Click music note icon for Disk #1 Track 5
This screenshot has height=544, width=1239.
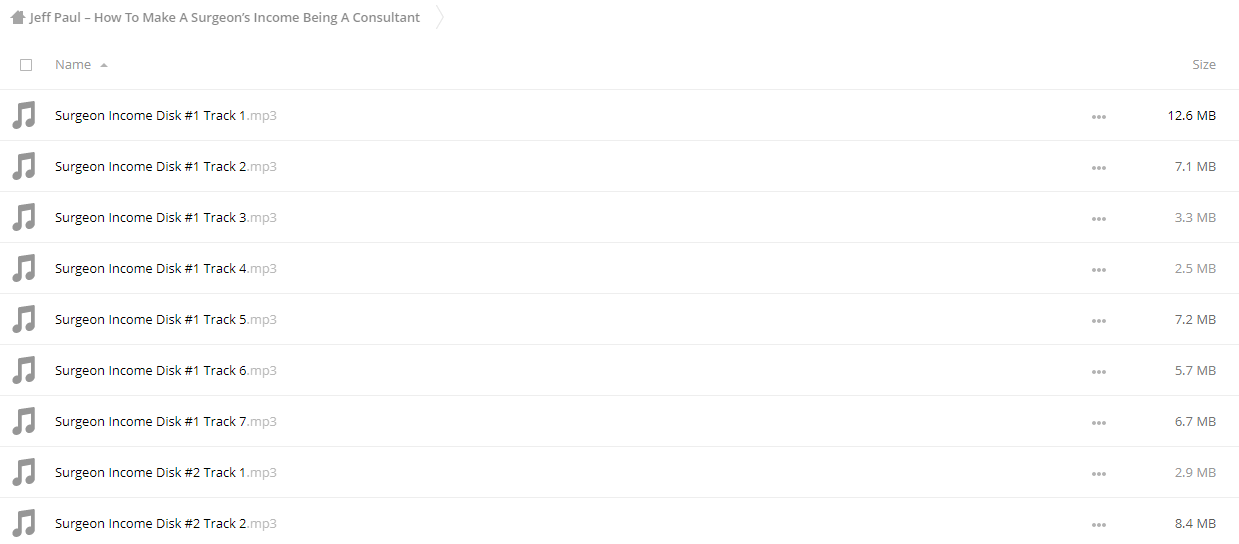click(x=24, y=319)
